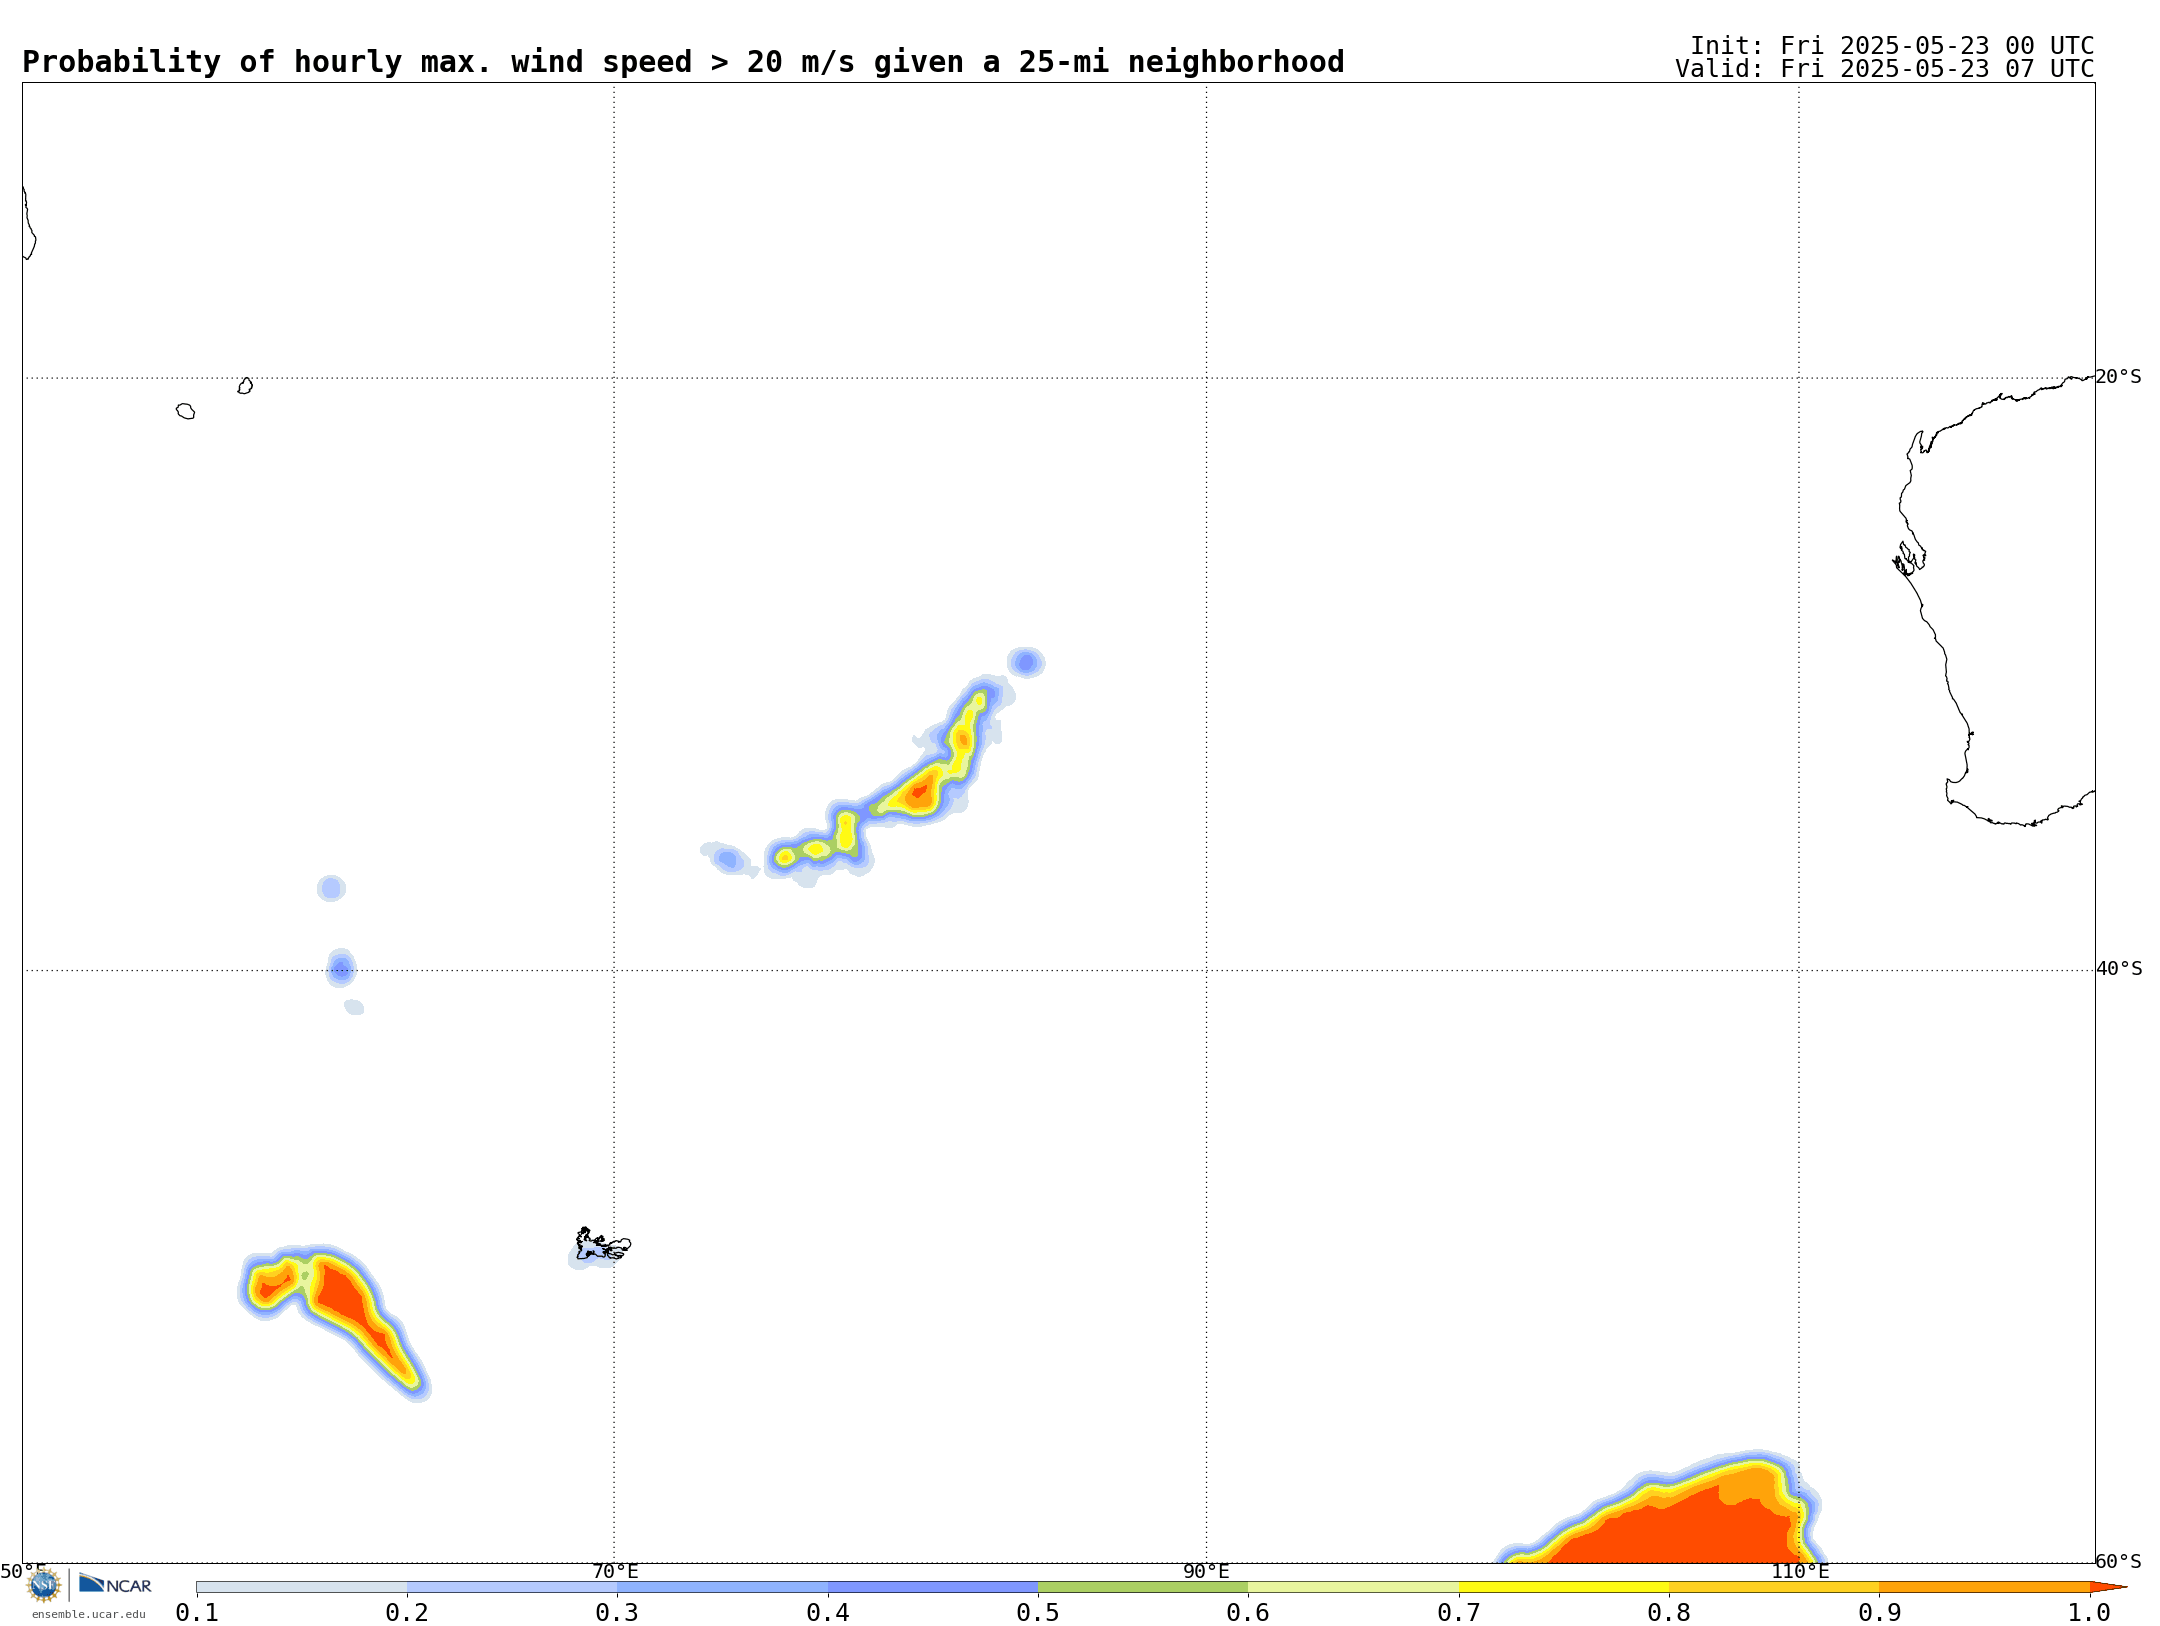Click the 70°E longitude label

[x=615, y=1572]
